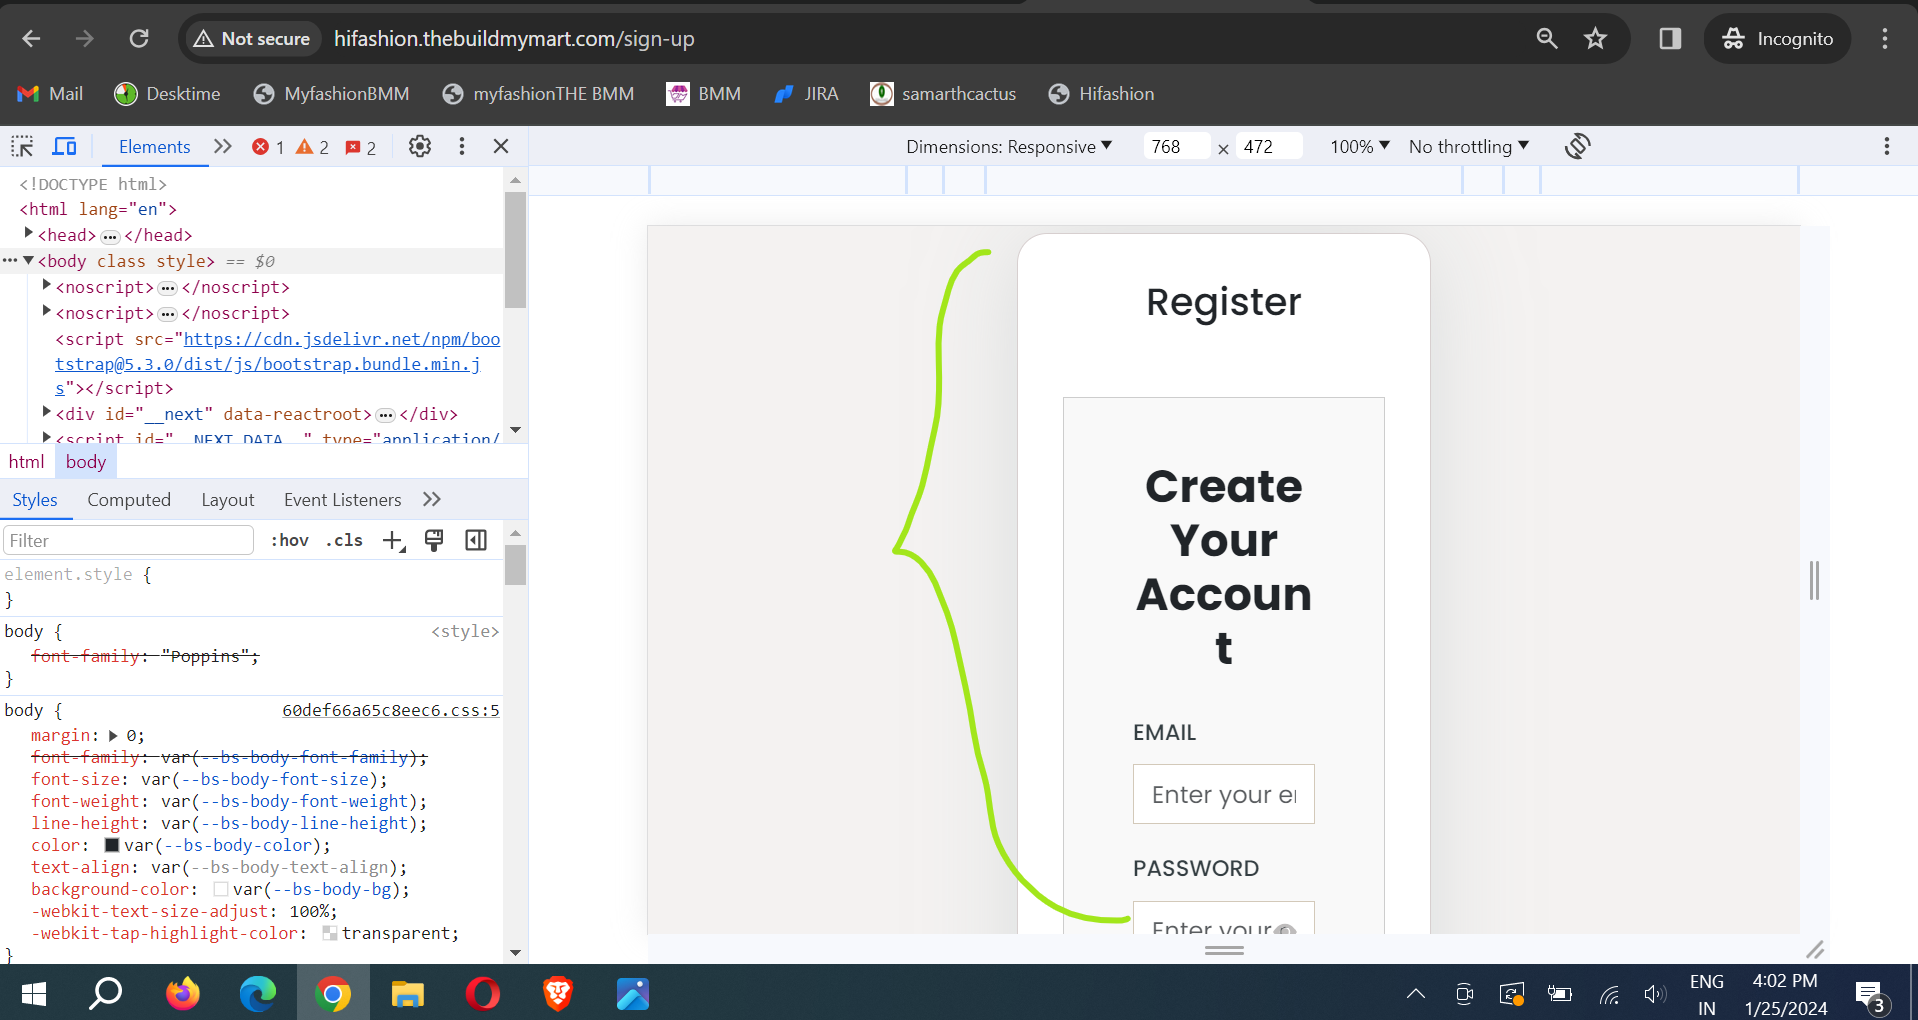Click the Not secure site warning

252,39
